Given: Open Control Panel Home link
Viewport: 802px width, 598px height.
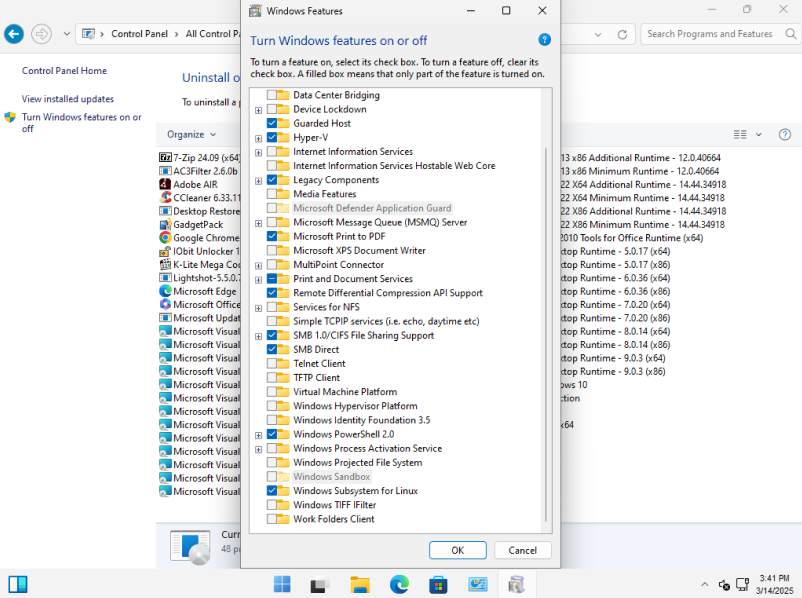Looking at the screenshot, I should [64, 71].
